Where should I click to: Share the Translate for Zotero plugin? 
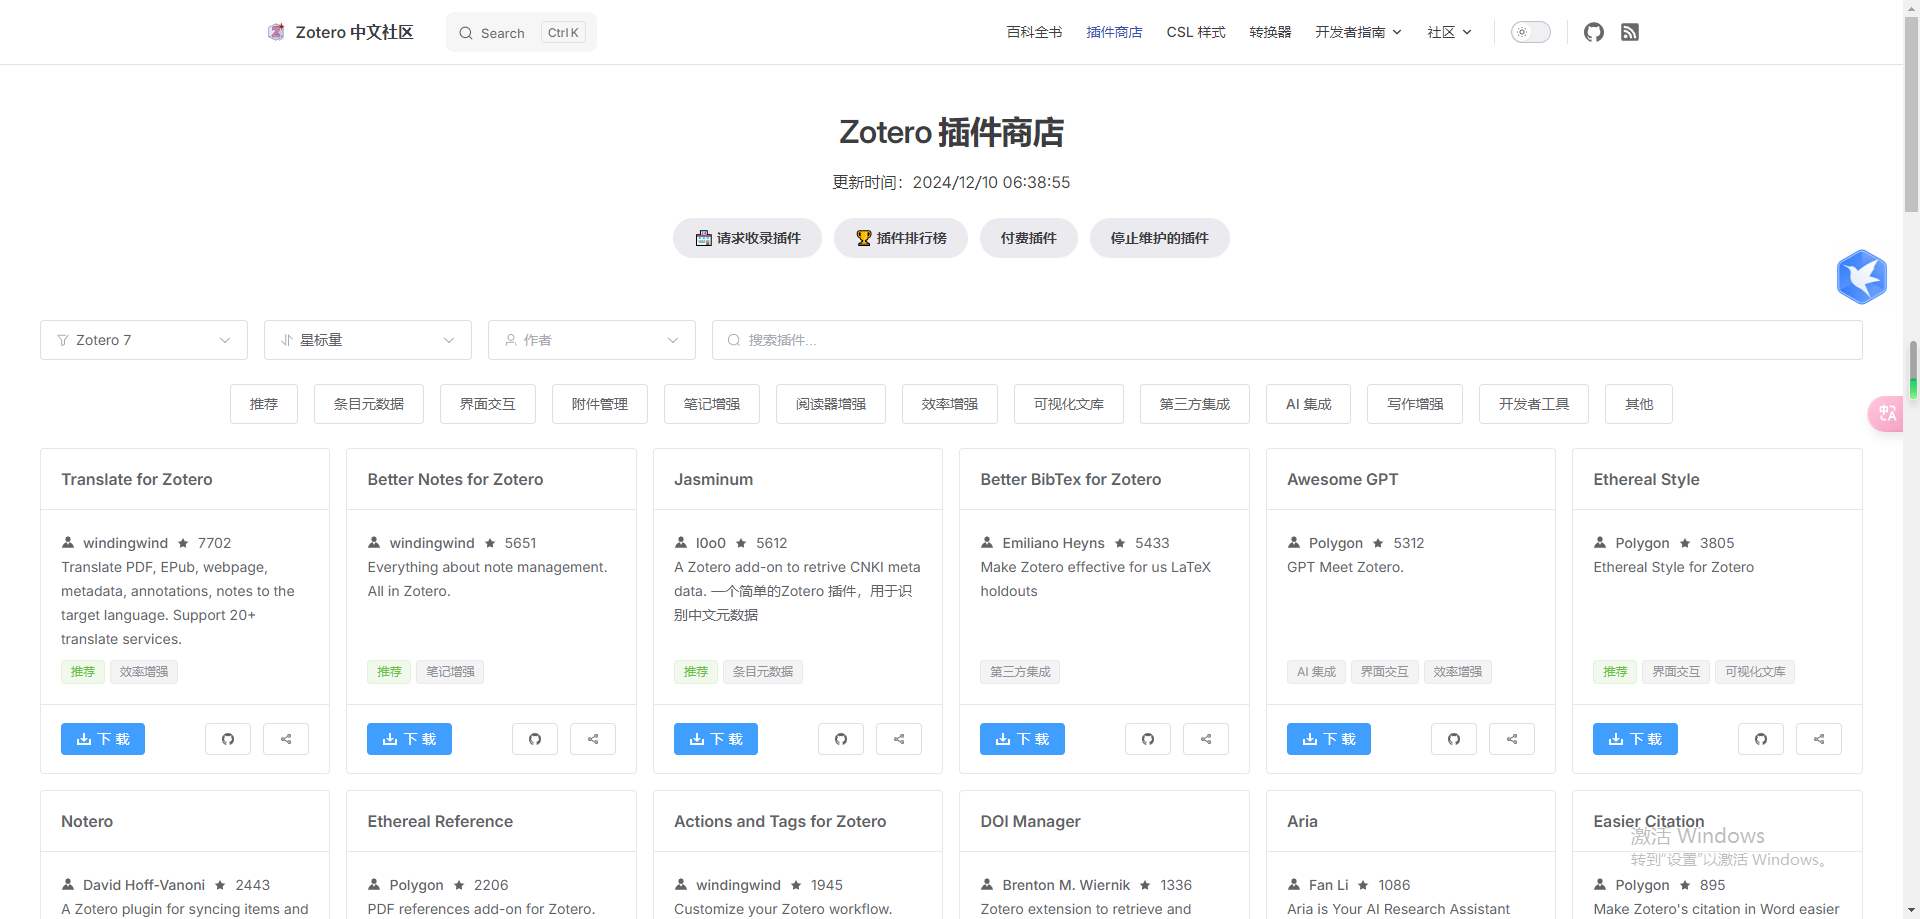[286, 739]
